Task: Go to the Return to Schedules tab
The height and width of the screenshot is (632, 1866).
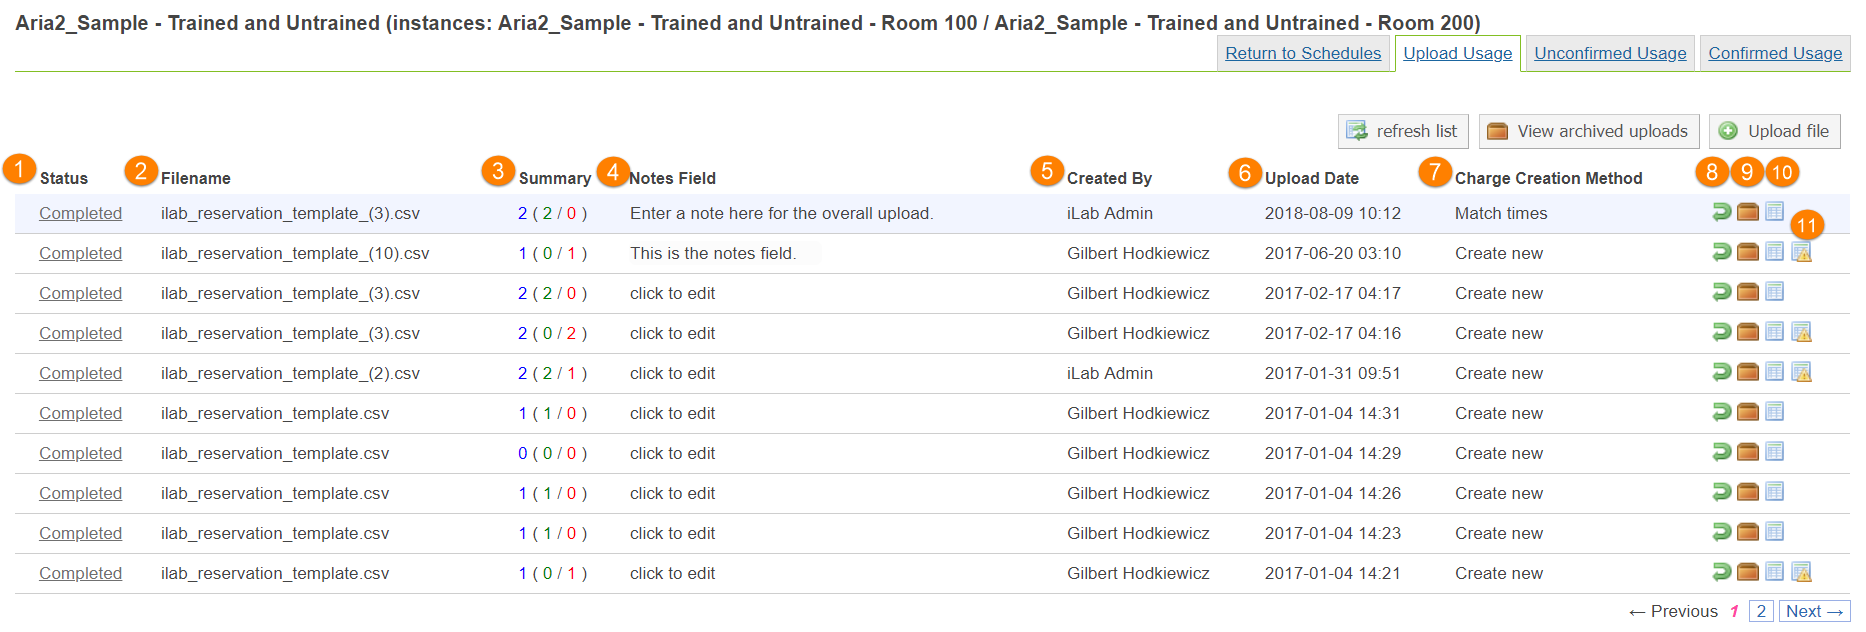Action: tap(1303, 53)
